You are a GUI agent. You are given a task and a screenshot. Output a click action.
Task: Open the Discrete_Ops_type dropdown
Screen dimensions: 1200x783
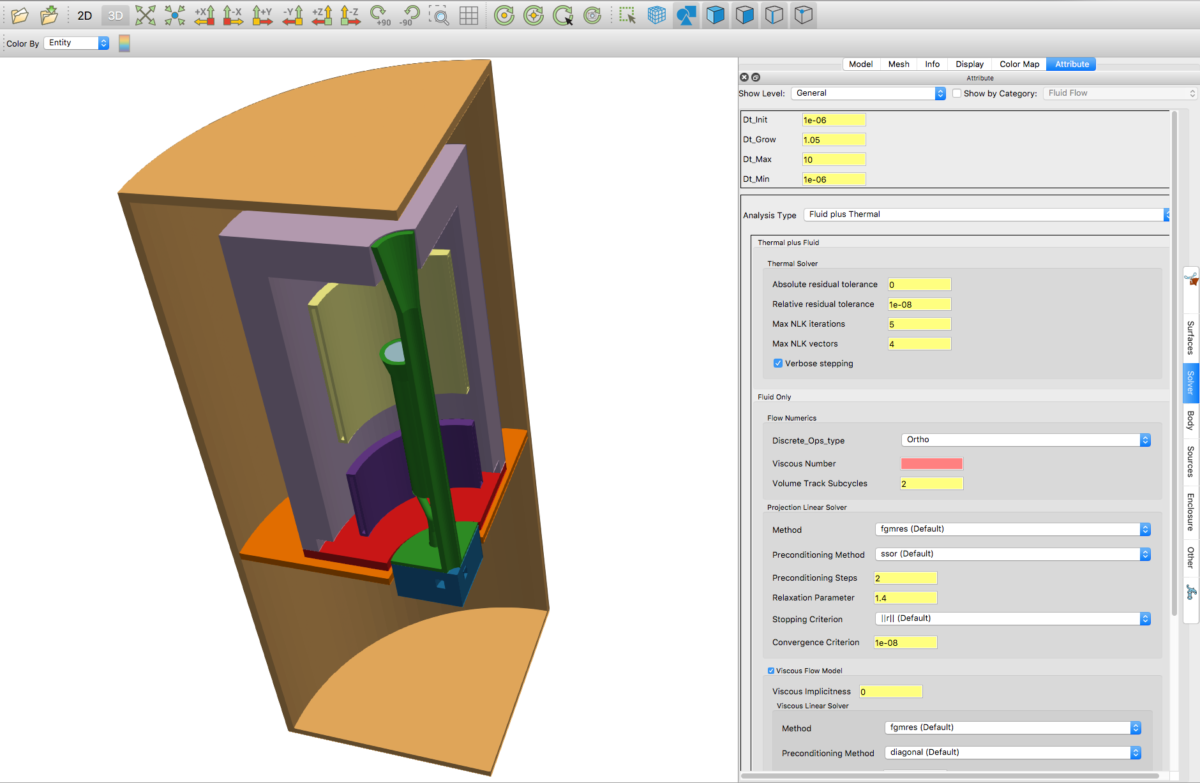tap(1143, 439)
